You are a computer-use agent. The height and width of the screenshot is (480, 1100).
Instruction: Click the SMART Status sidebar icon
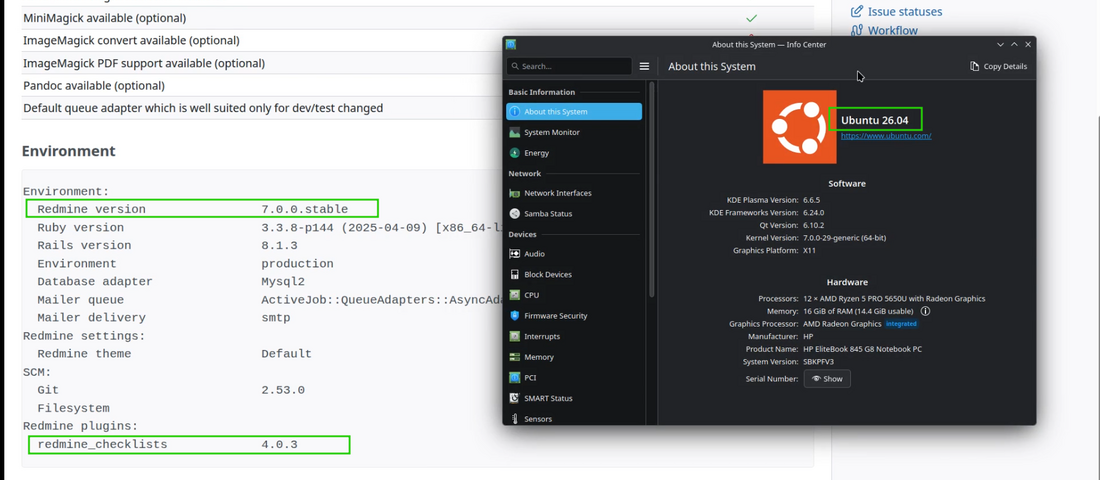pos(515,399)
